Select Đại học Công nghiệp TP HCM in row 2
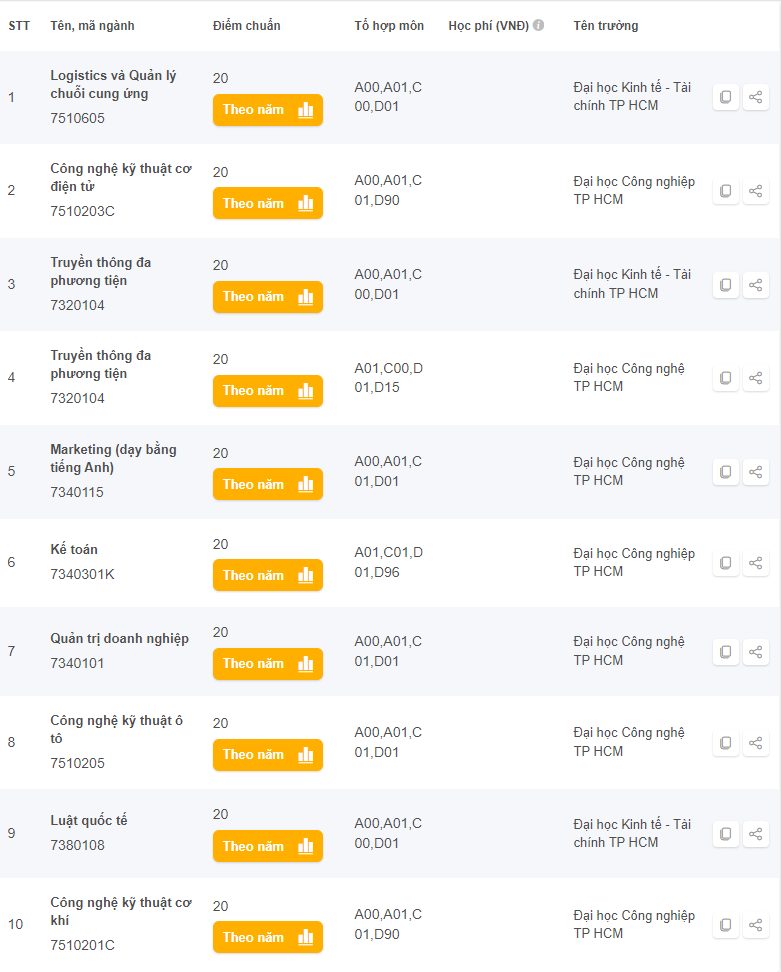Screen dimensions: 781x972 pos(633,190)
